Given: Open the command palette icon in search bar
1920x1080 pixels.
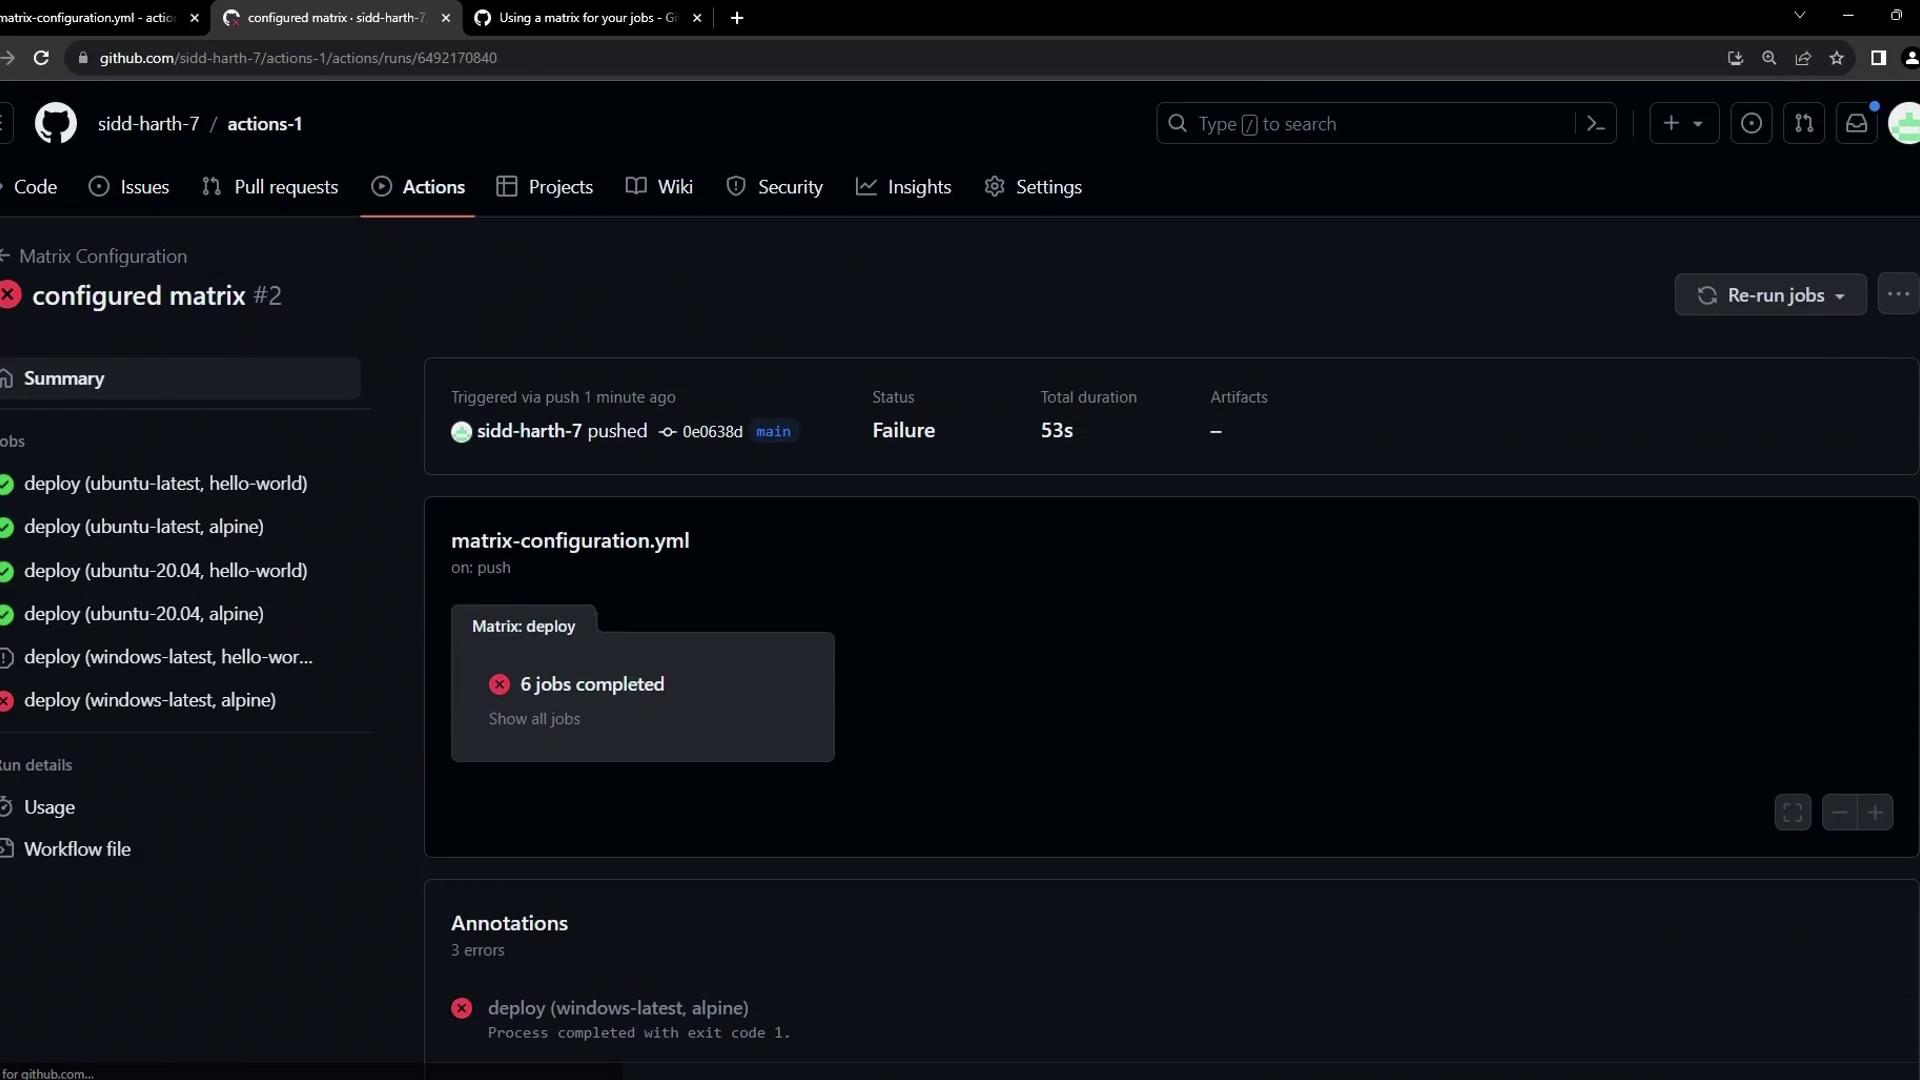Looking at the screenshot, I should click(x=1596, y=124).
